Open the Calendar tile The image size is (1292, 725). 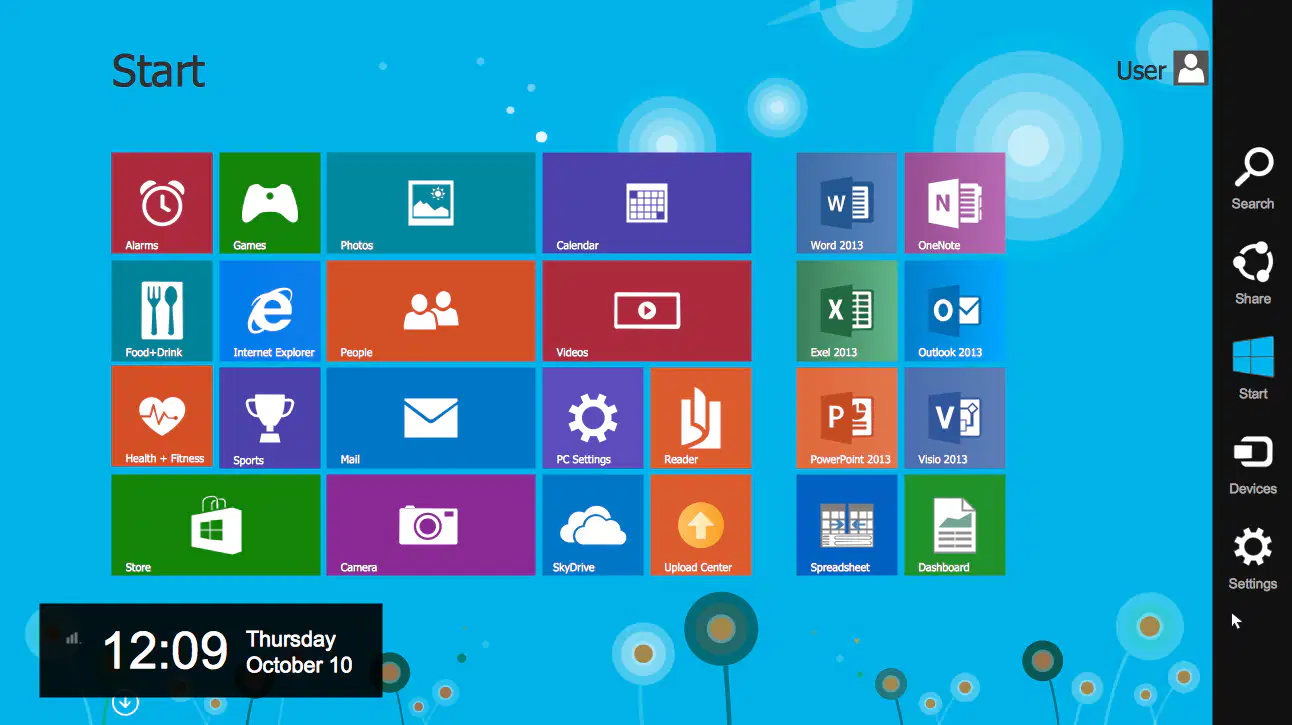[647, 203]
